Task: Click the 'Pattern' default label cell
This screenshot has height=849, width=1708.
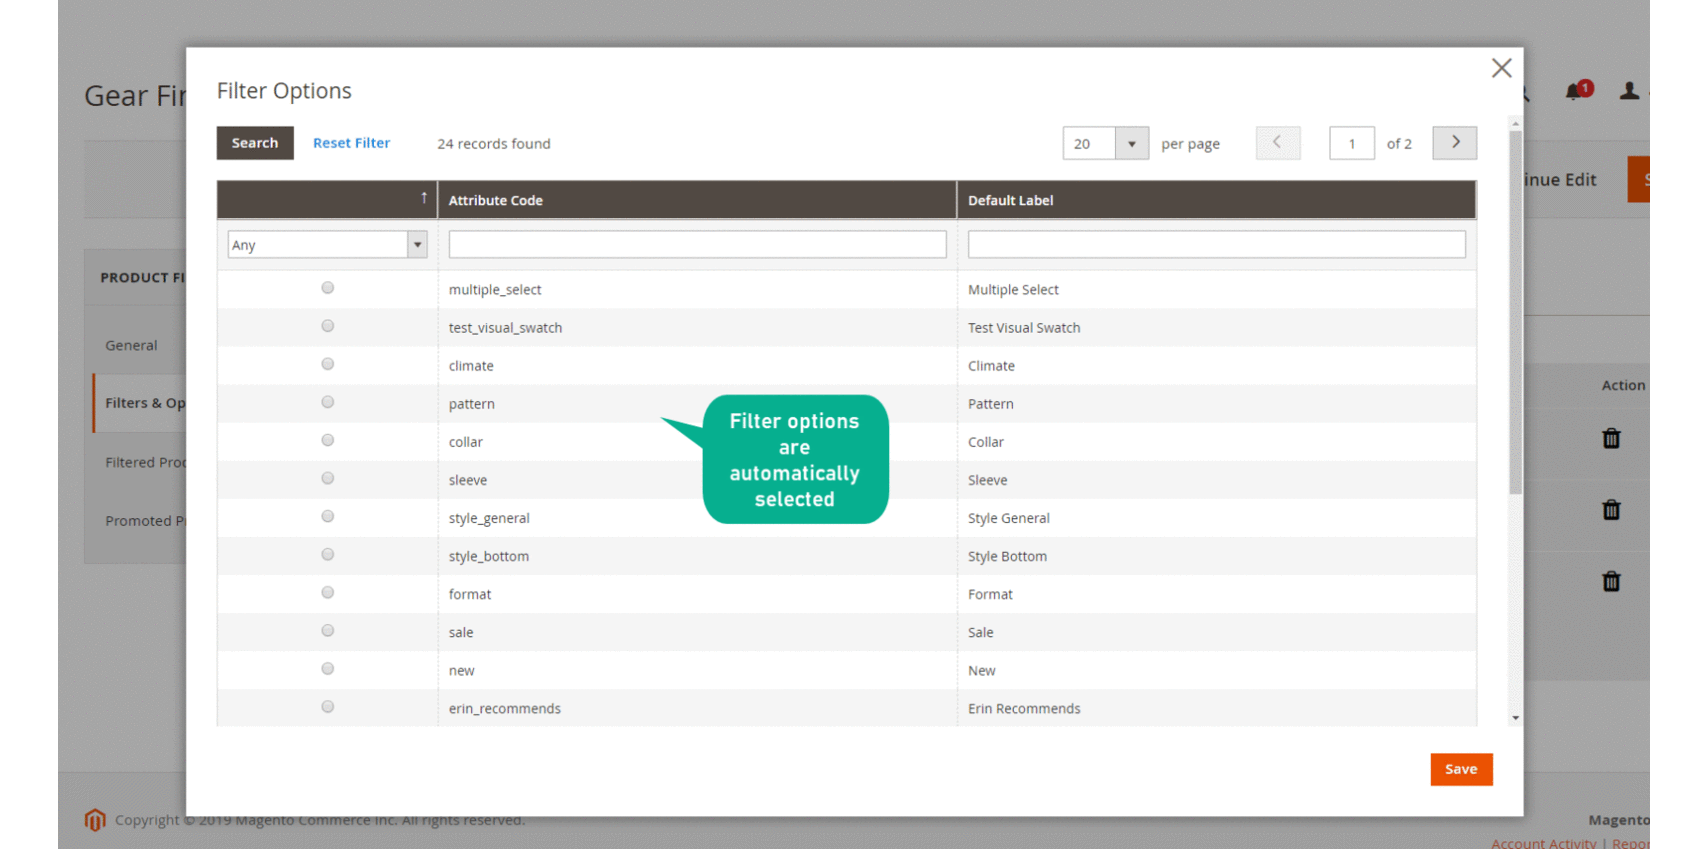Action: 990,404
